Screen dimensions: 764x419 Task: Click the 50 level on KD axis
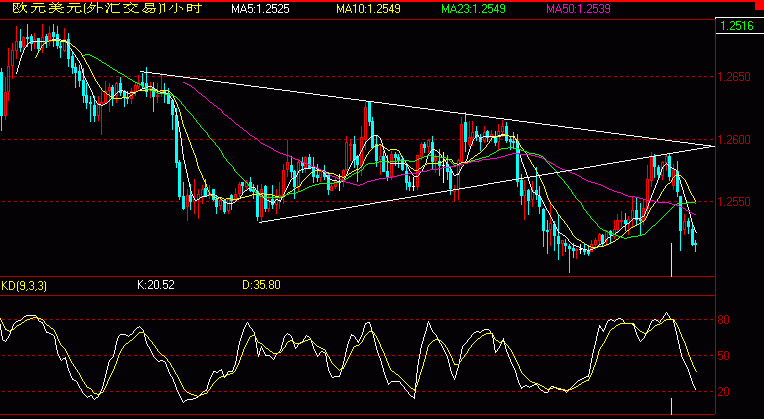[x=724, y=356]
